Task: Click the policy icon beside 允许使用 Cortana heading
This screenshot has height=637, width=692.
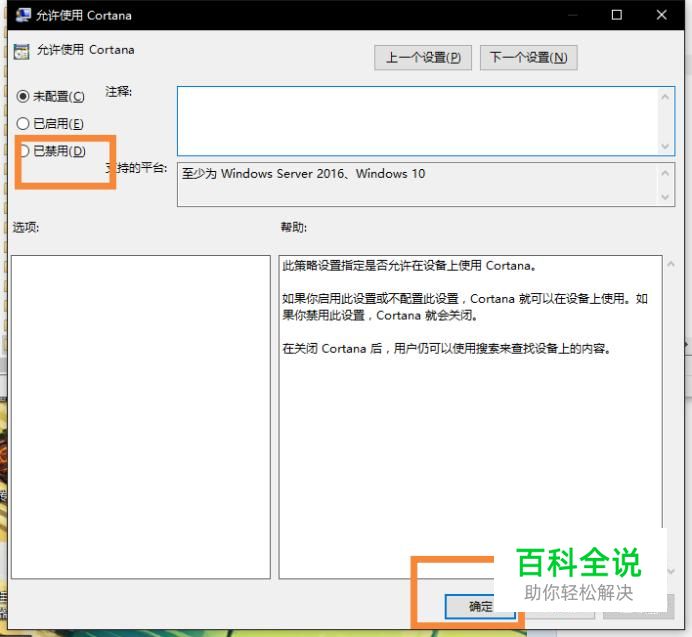Action: (21, 51)
